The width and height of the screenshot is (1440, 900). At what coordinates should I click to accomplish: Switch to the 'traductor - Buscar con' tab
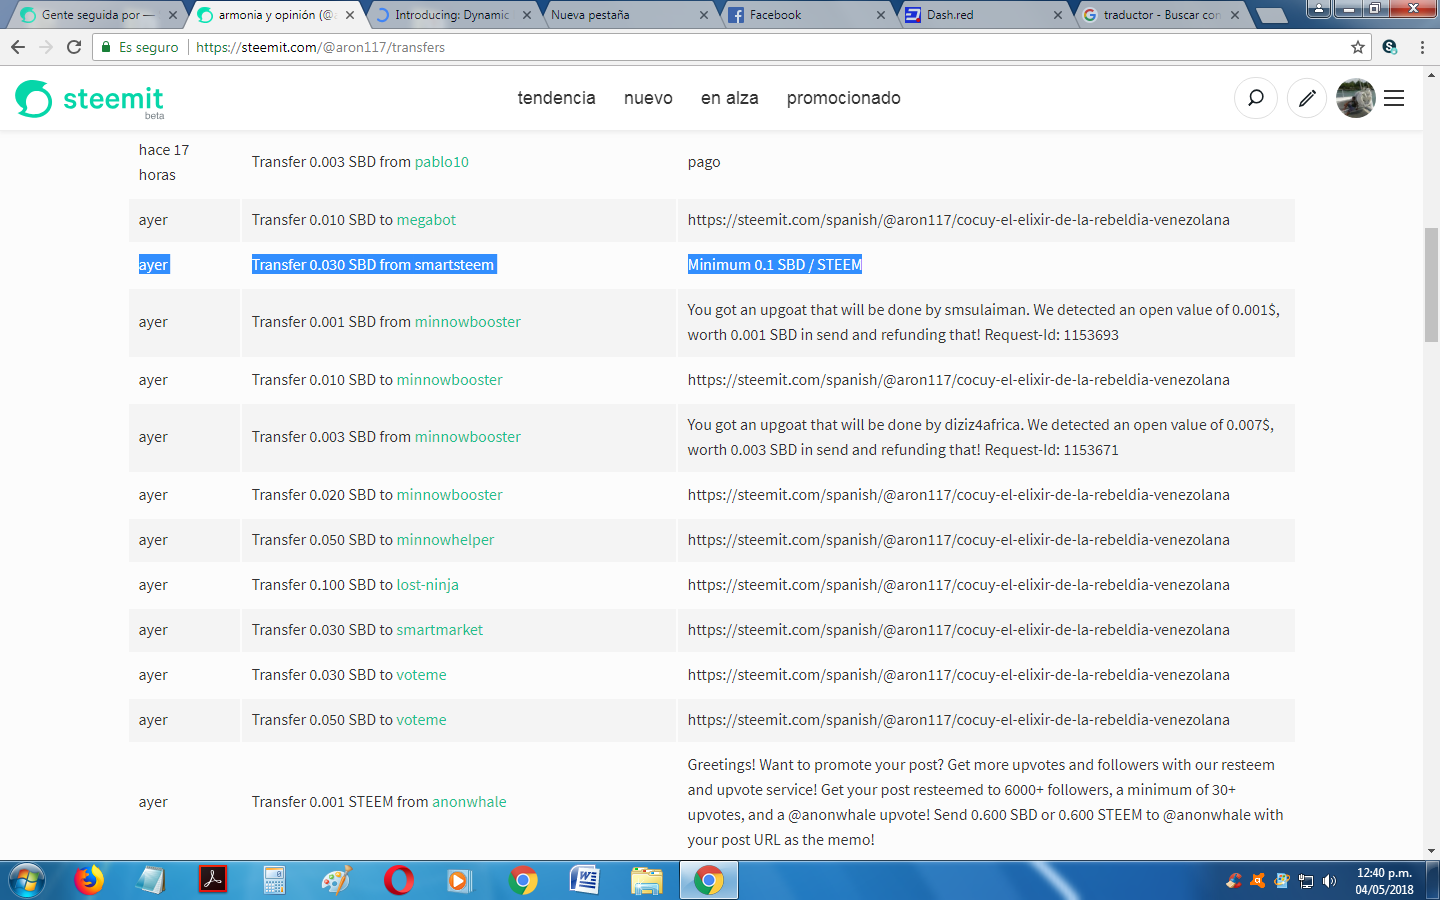click(x=1161, y=15)
